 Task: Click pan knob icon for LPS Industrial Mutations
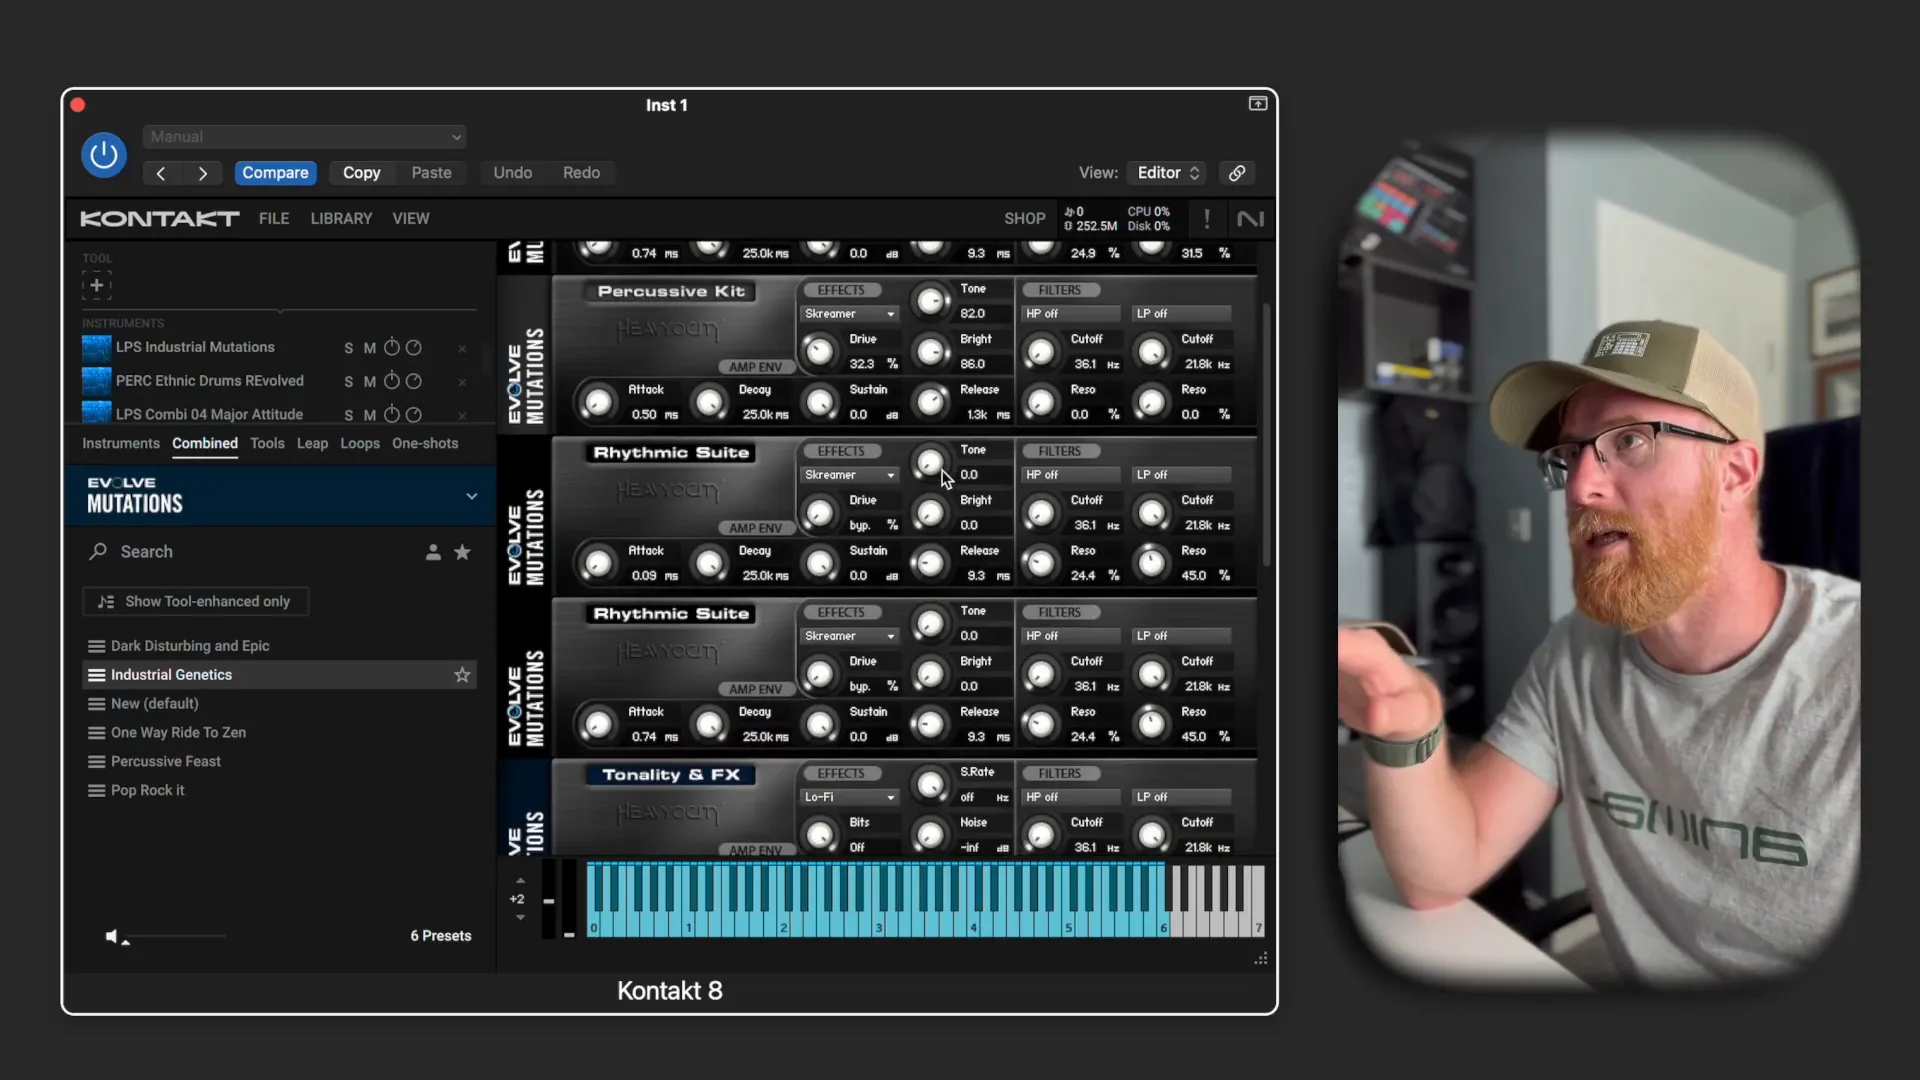[x=414, y=347]
